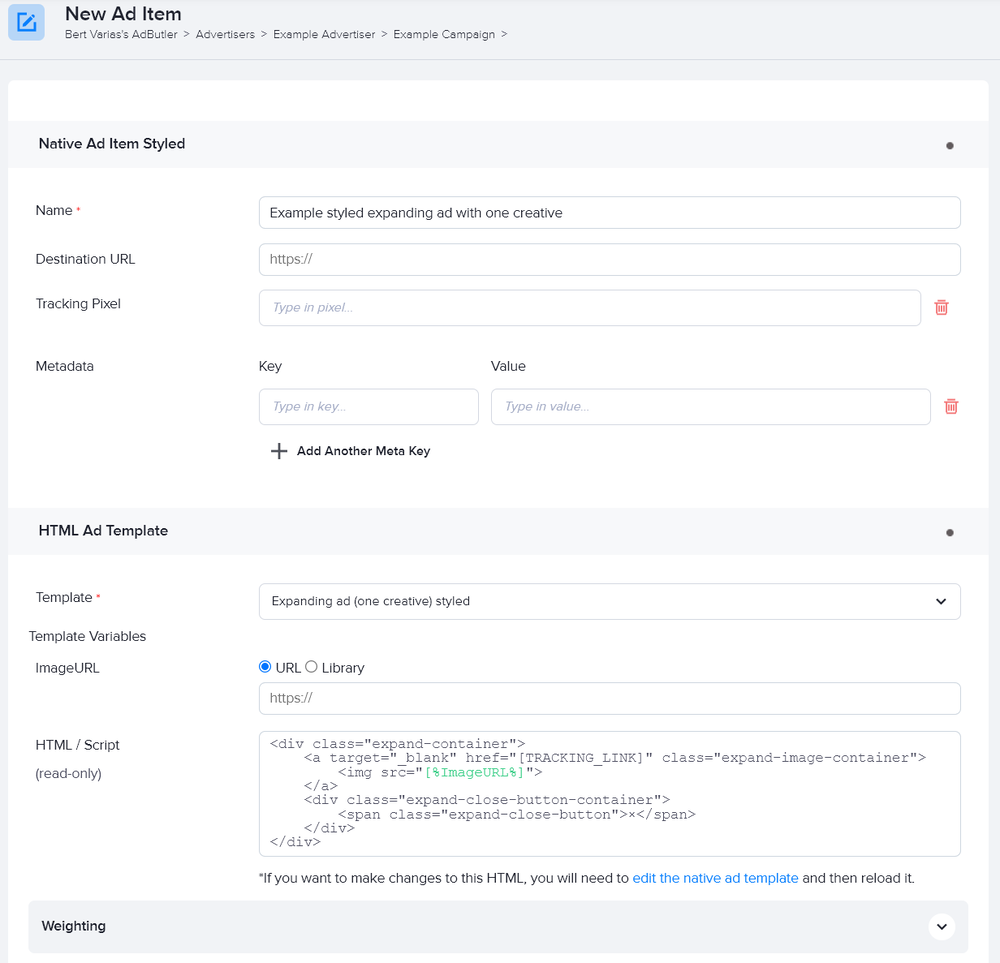Select the Library radio option for ImageURL
Screen dimensions: 1000x963
tap(311, 666)
